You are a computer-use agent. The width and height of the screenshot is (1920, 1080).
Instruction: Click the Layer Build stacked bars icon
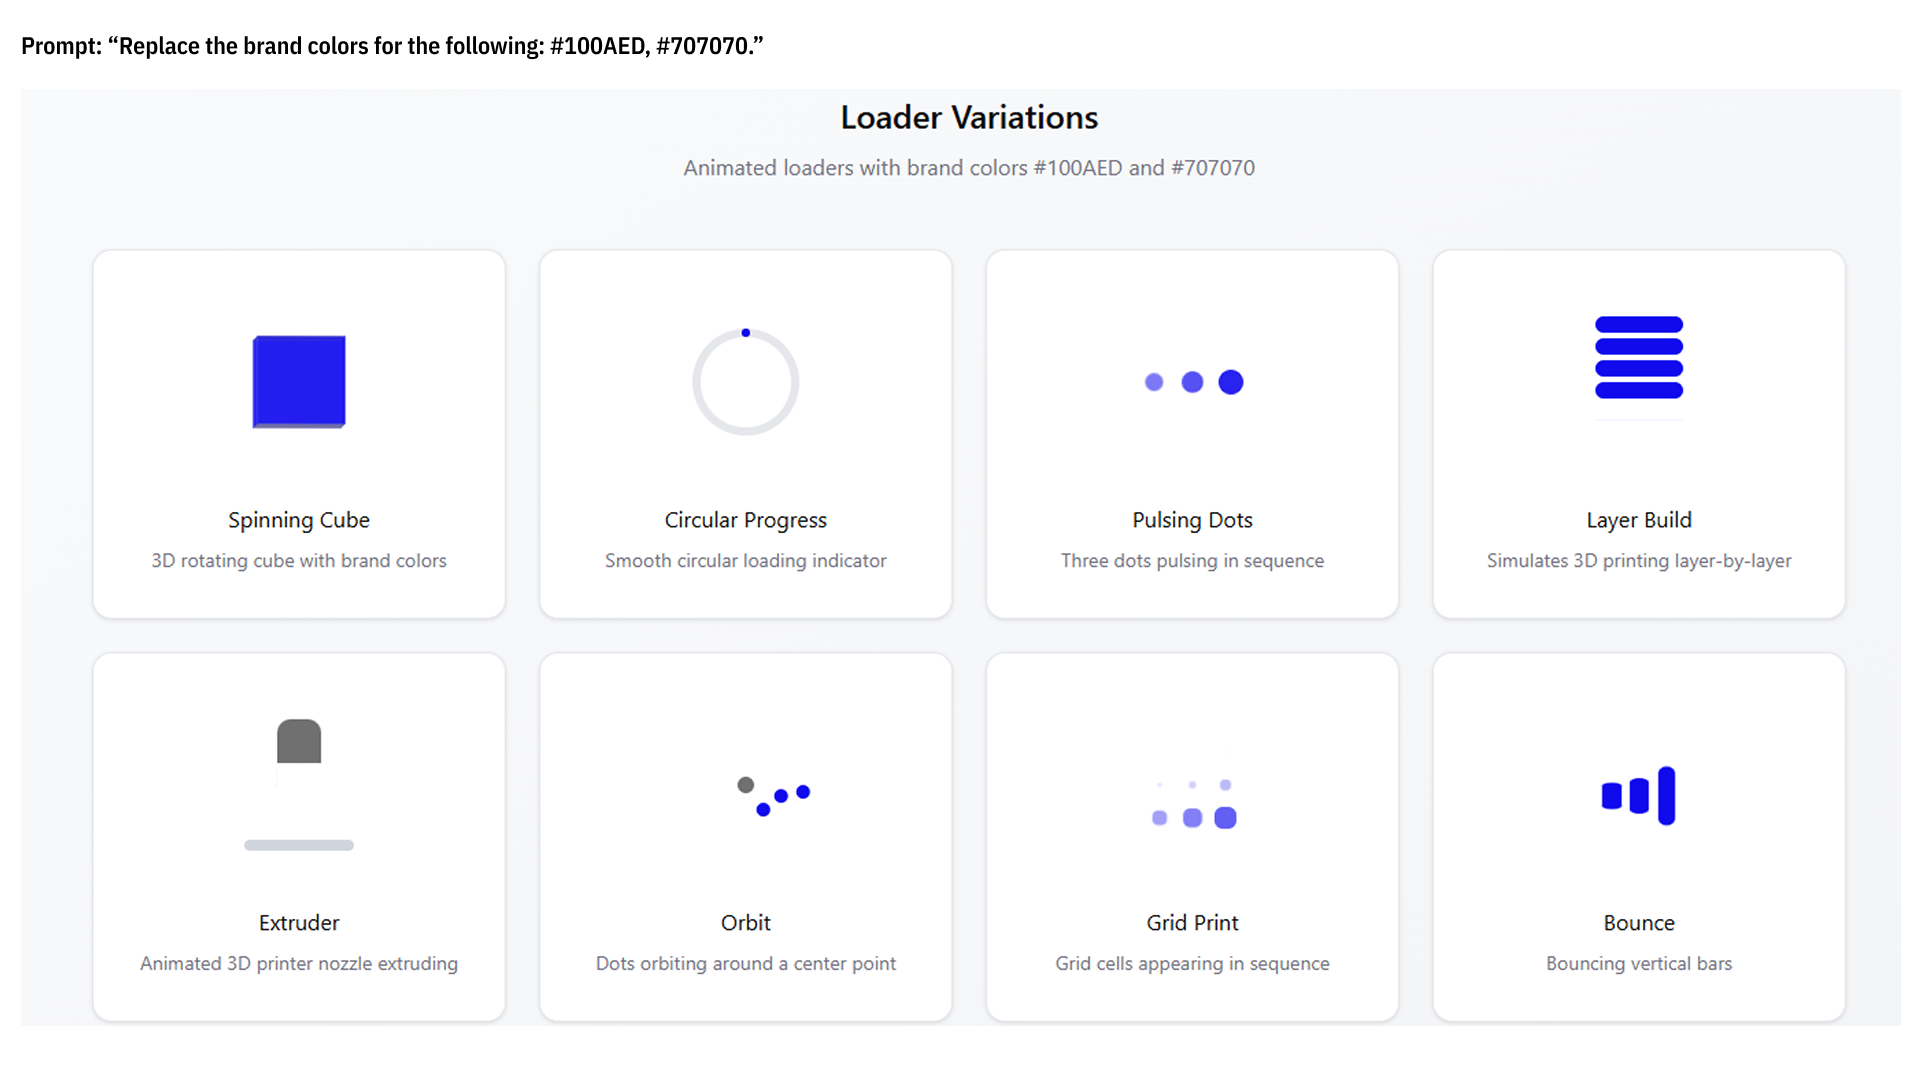[1639, 357]
